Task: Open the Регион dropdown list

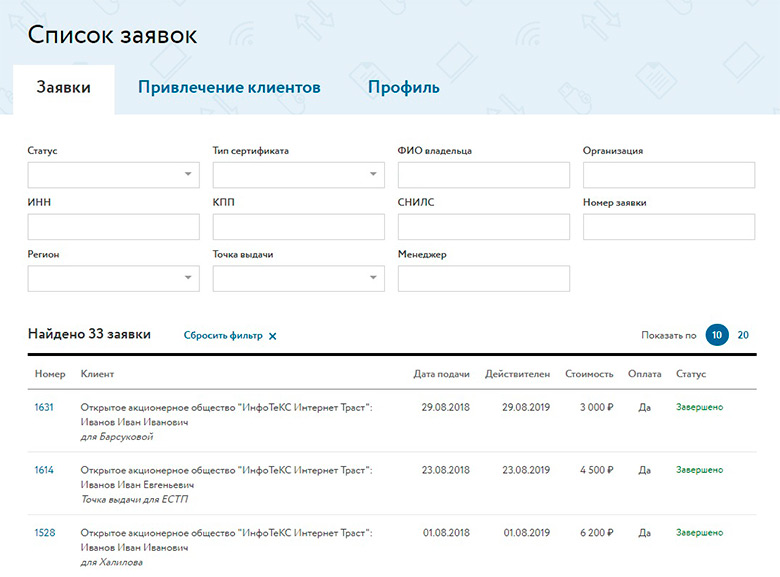Action: [x=113, y=278]
